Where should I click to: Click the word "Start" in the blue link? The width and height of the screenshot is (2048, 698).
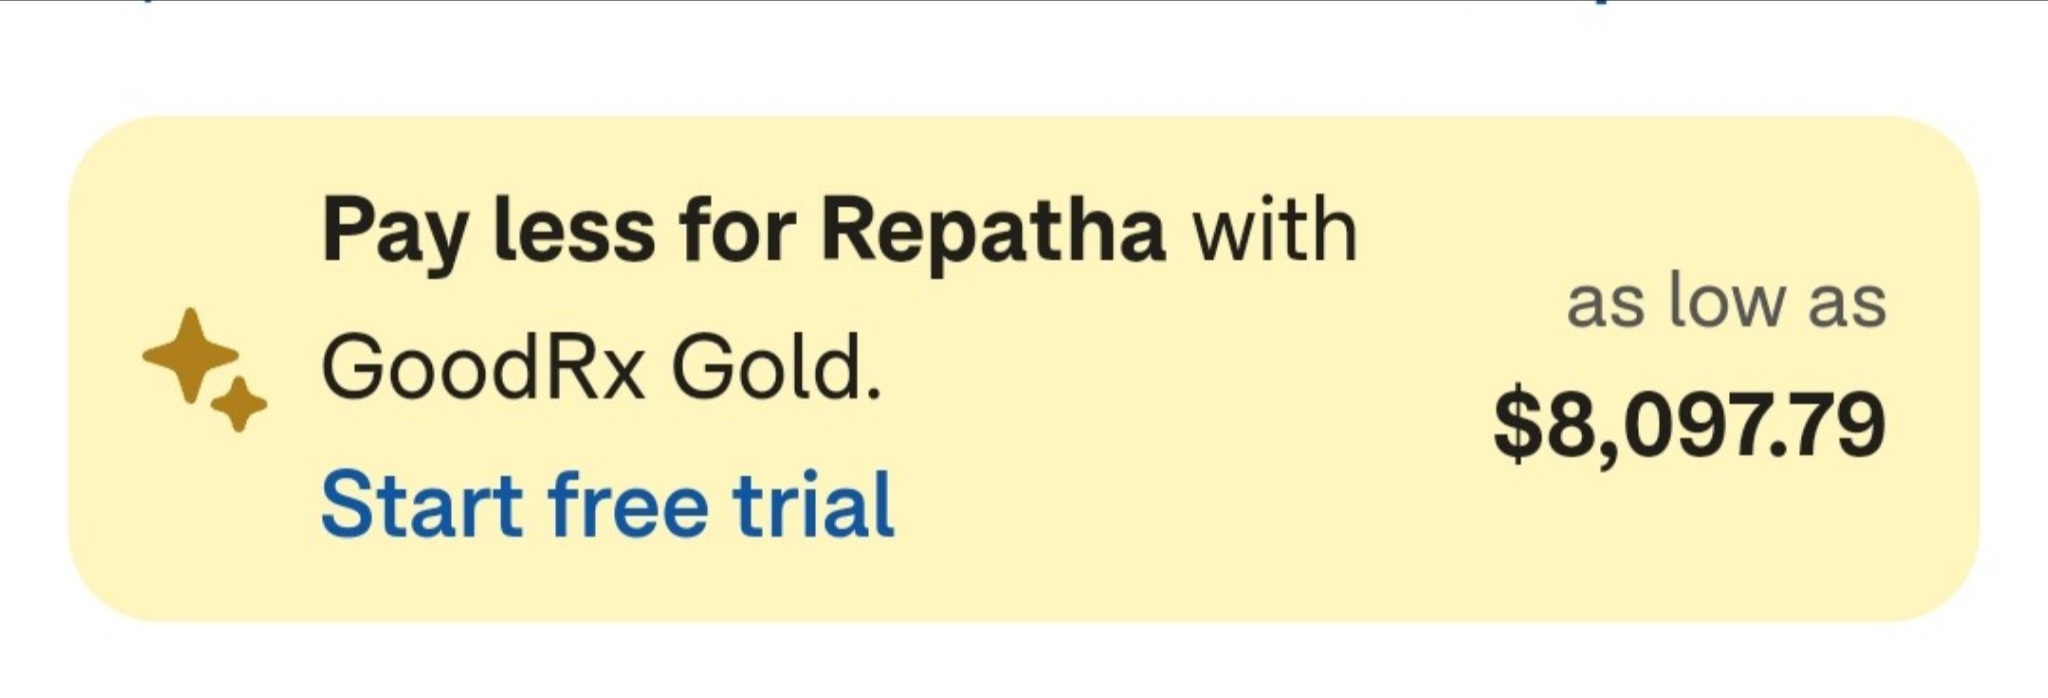(x=422, y=505)
